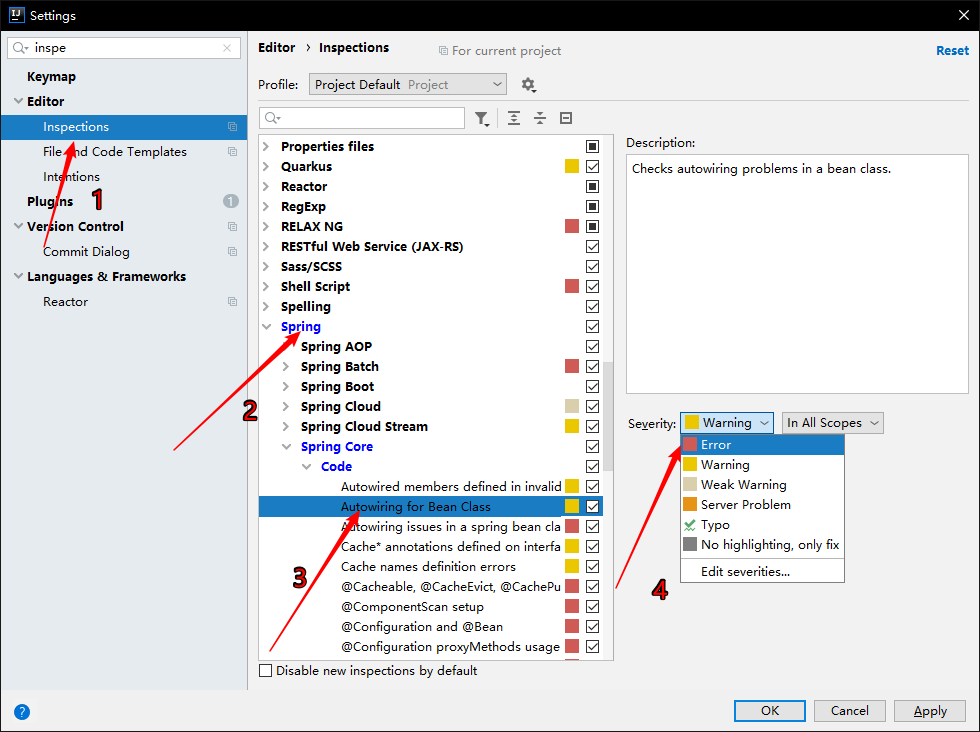Enable Disable new inspections by default

click(x=266, y=671)
